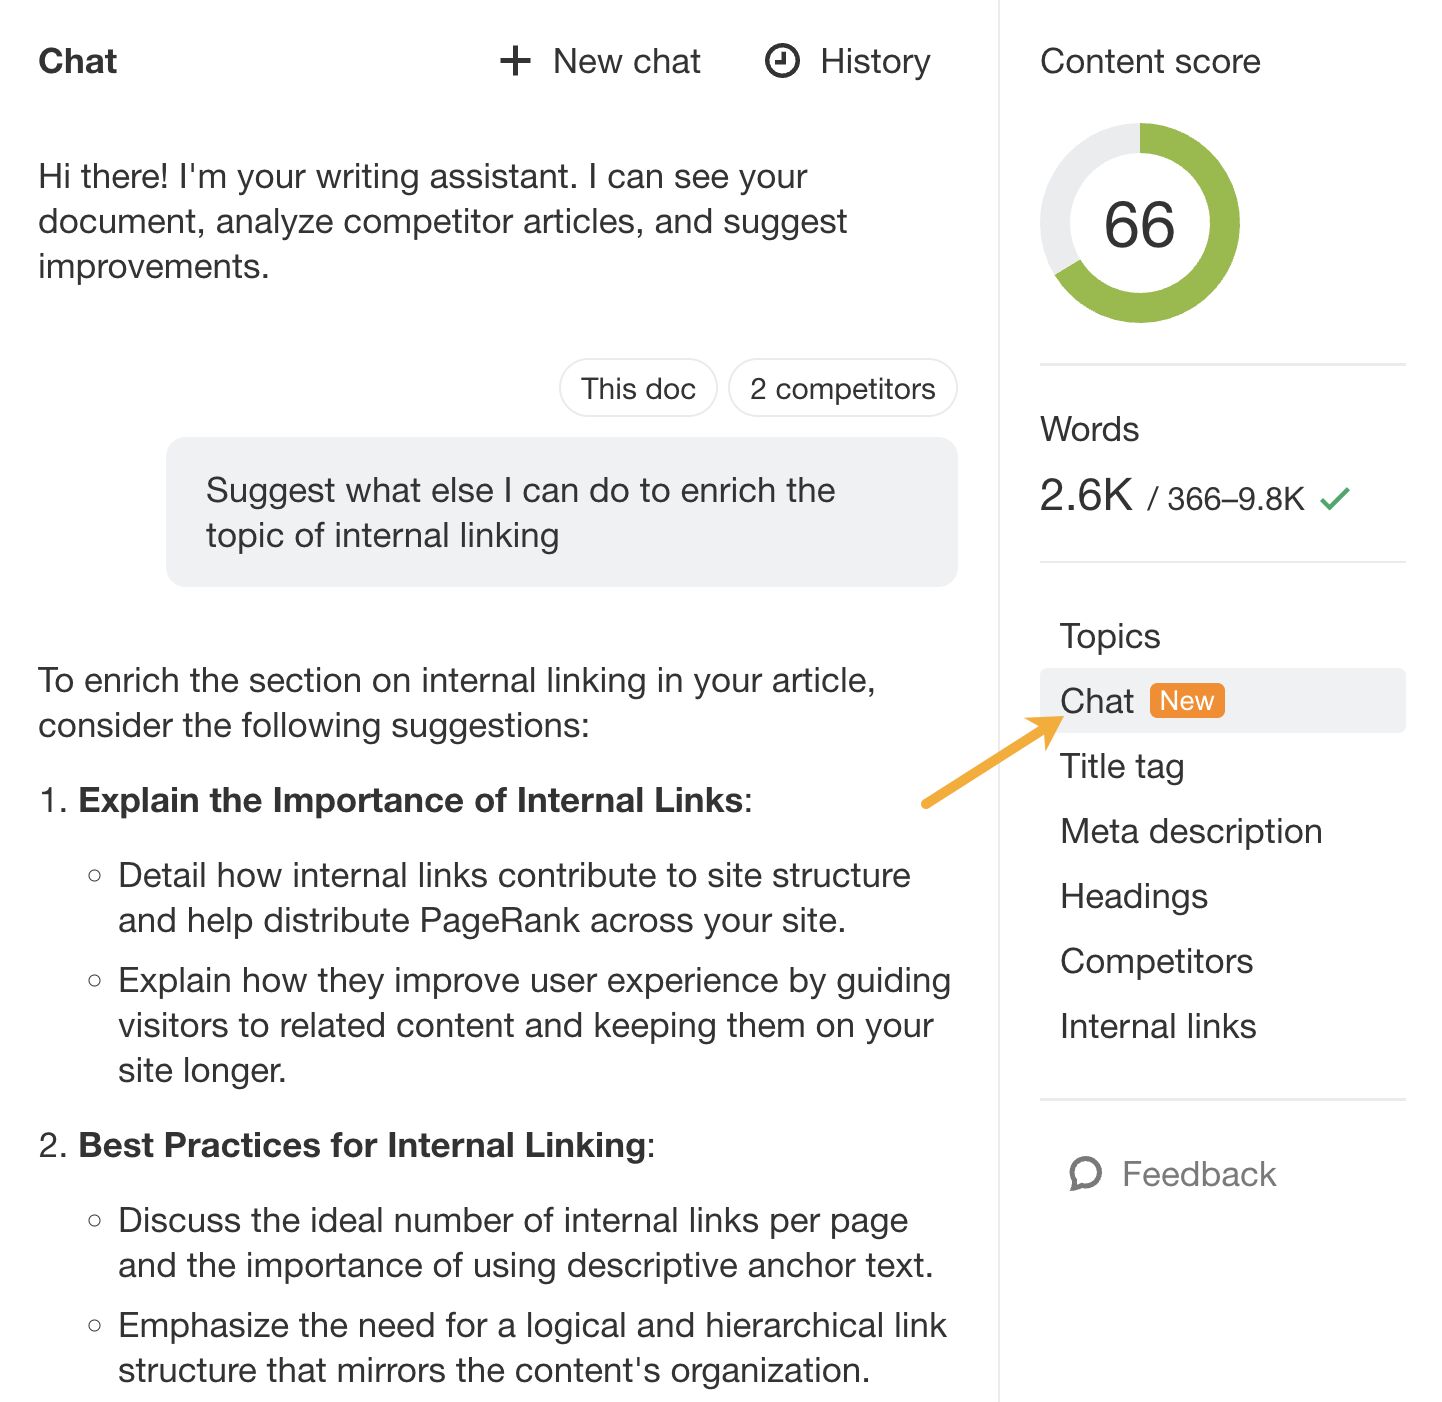This screenshot has width=1442, height=1402.
Task: Expand the Internal links section
Action: 1157,1026
